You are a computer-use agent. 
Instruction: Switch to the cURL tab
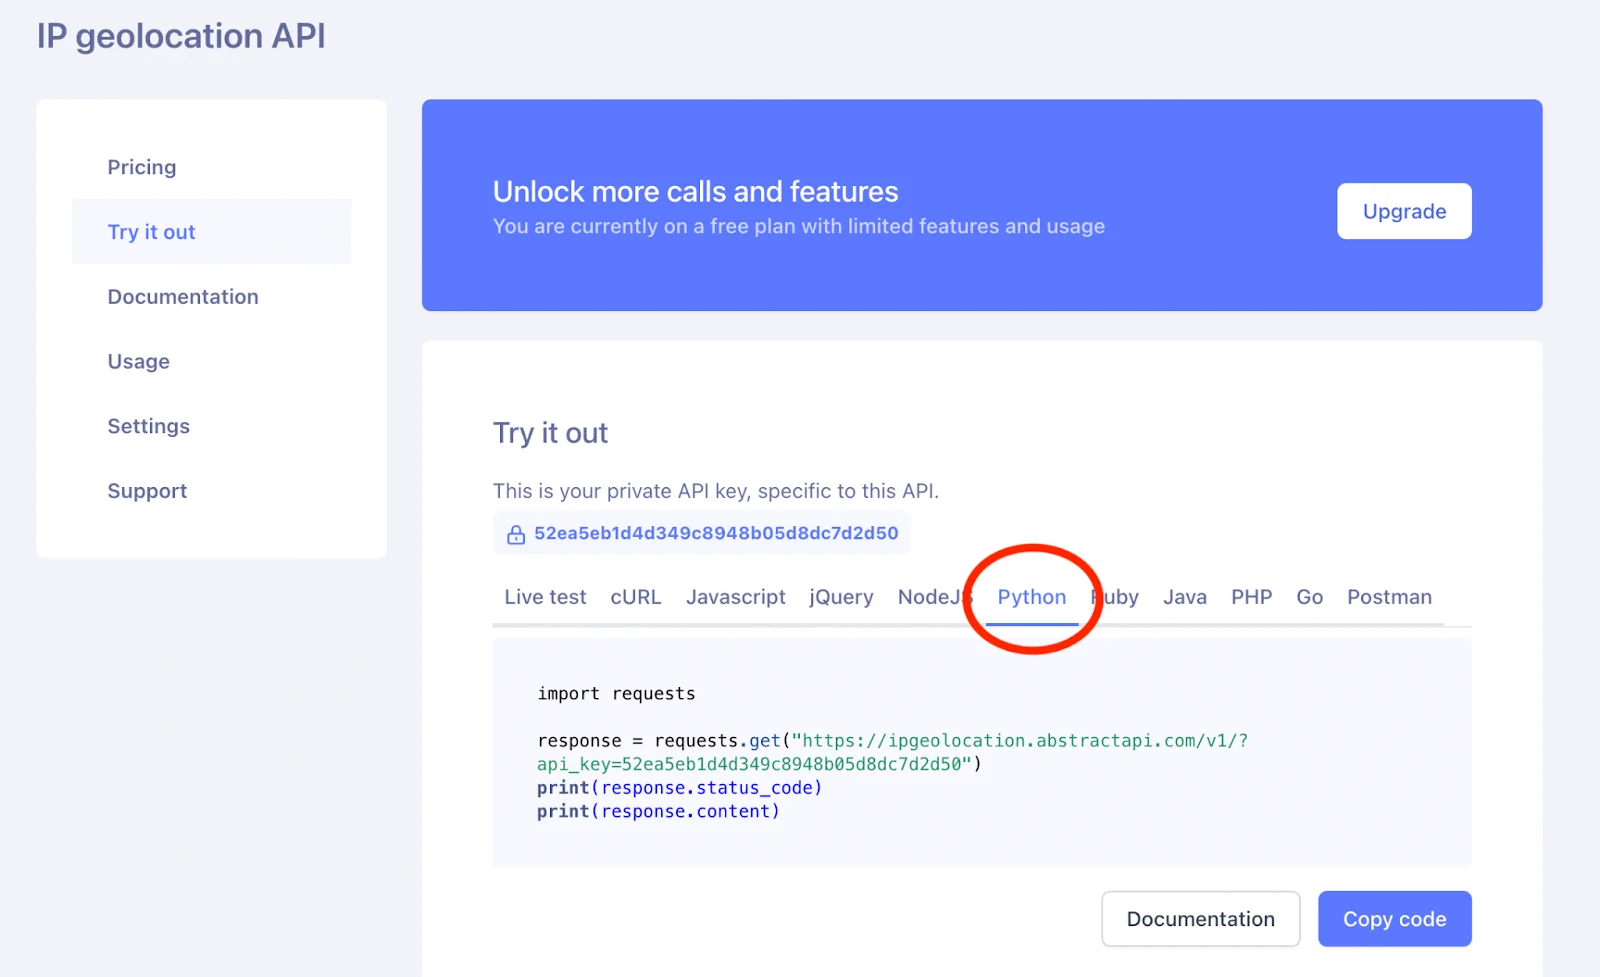[635, 597]
